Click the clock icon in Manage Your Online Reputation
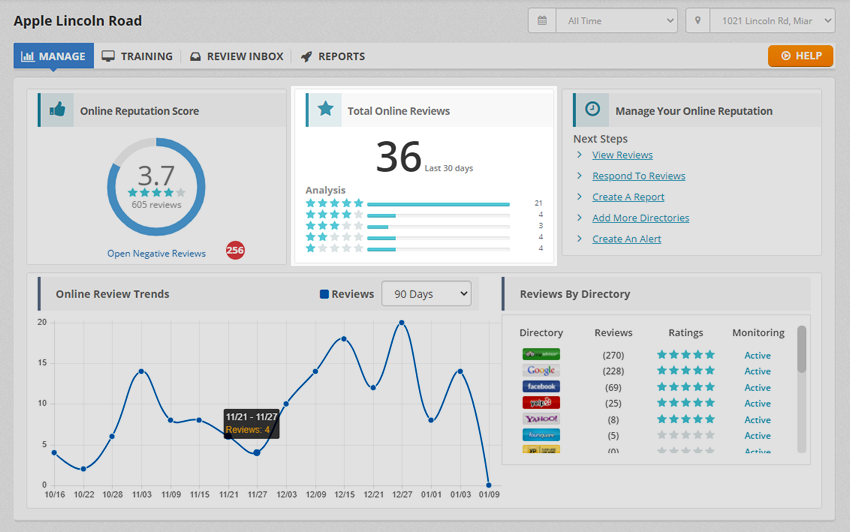Viewport: 850px width, 532px height. tap(592, 110)
